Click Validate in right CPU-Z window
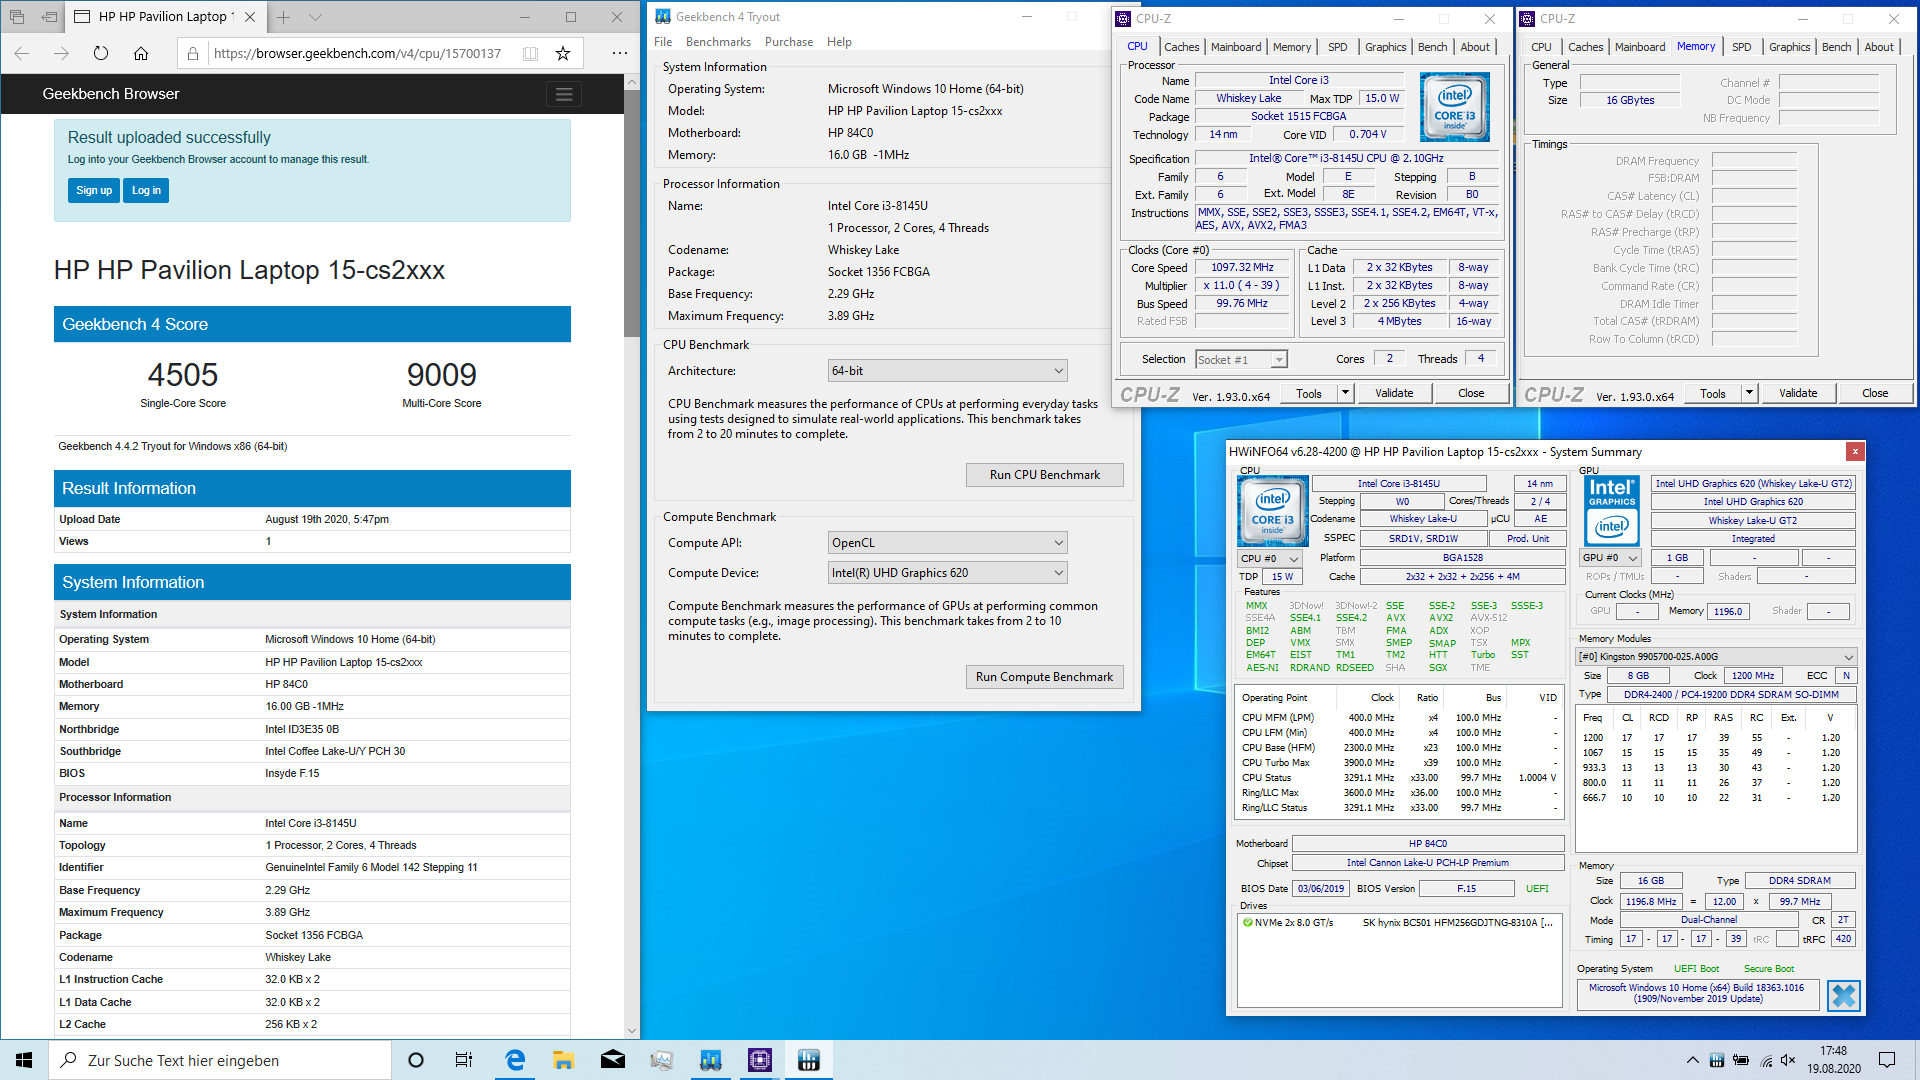The width and height of the screenshot is (1920, 1080). coord(1798,394)
